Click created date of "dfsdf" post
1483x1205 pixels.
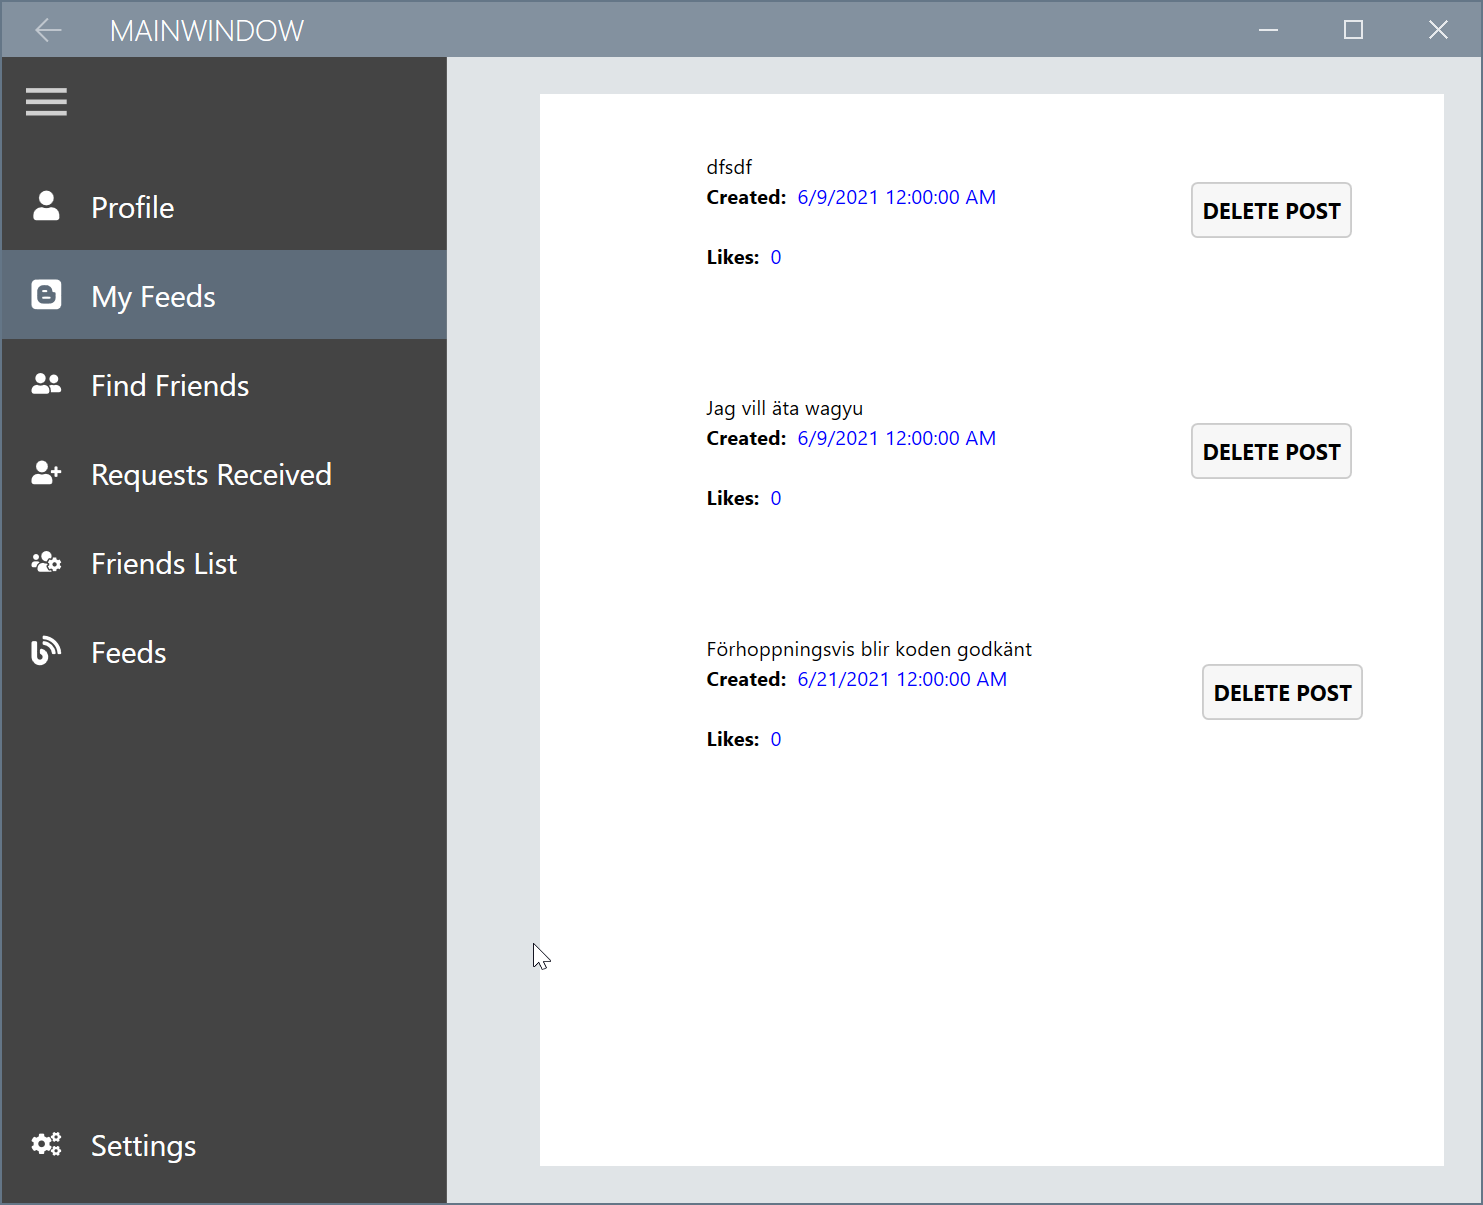(897, 197)
